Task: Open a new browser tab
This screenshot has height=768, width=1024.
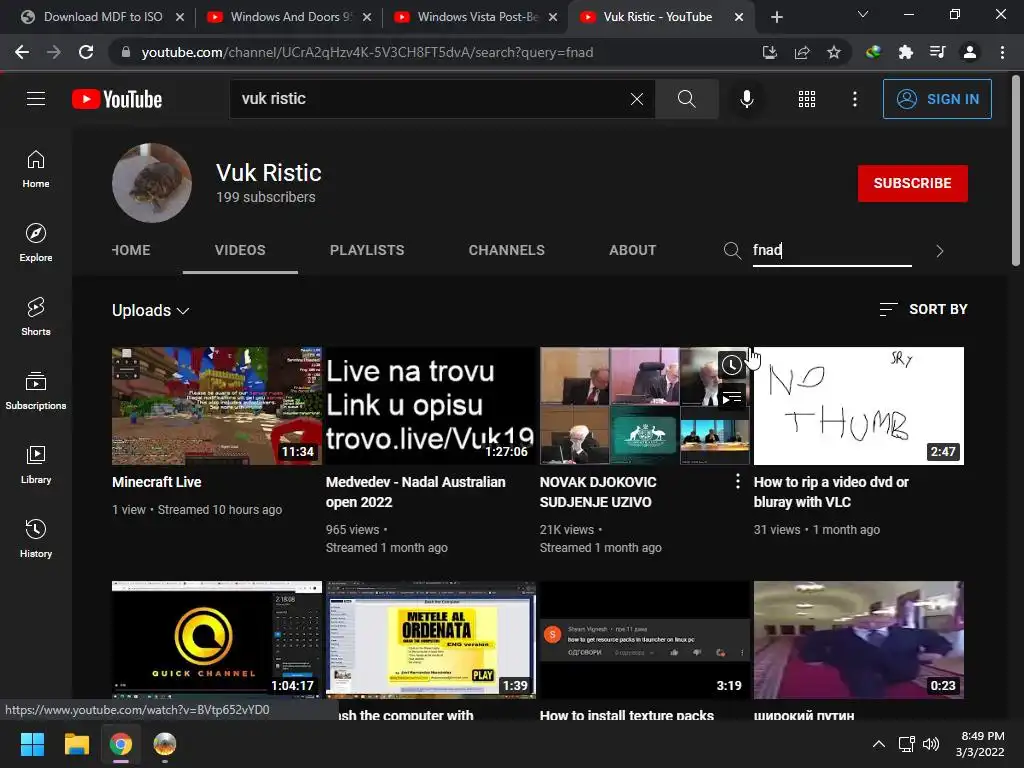Action: tap(776, 17)
